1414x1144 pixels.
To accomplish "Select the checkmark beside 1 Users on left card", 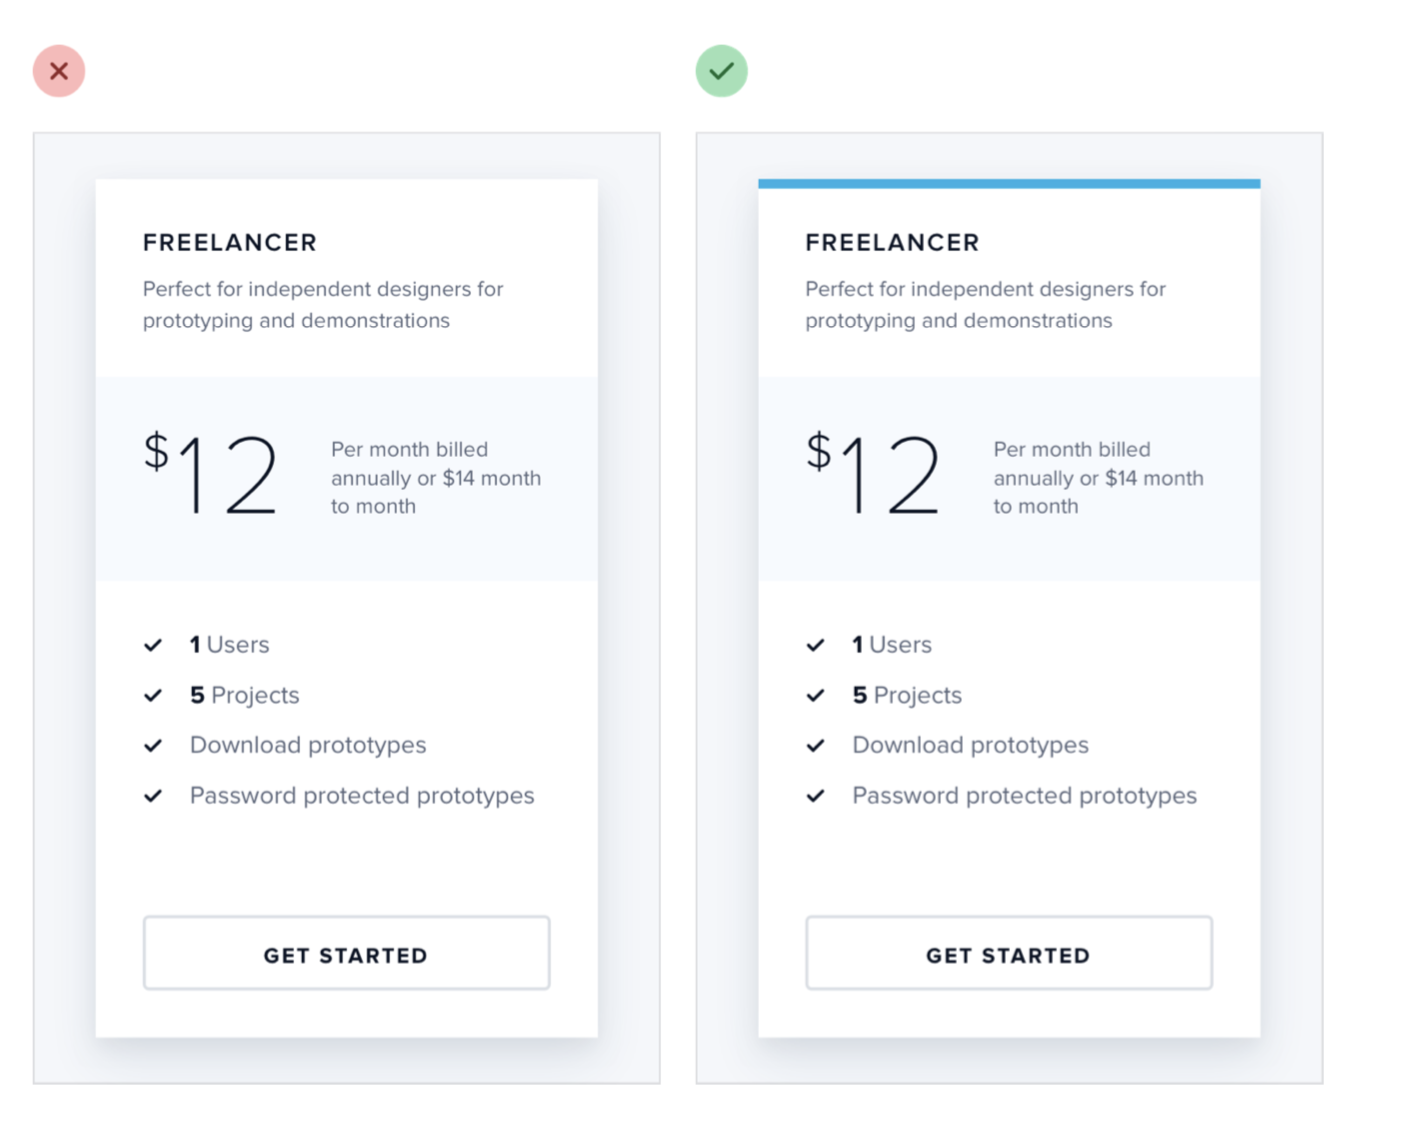I will click(x=154, y=645).
